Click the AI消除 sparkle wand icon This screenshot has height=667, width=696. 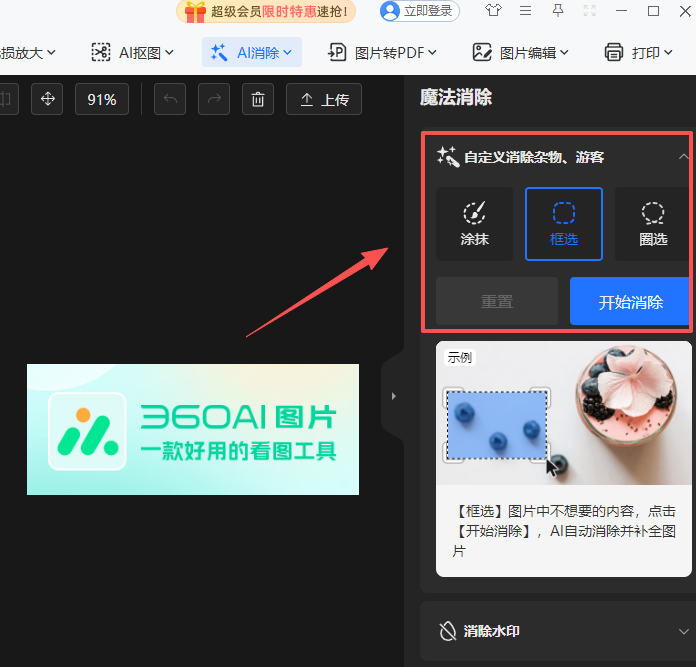[x=219, y=52]
